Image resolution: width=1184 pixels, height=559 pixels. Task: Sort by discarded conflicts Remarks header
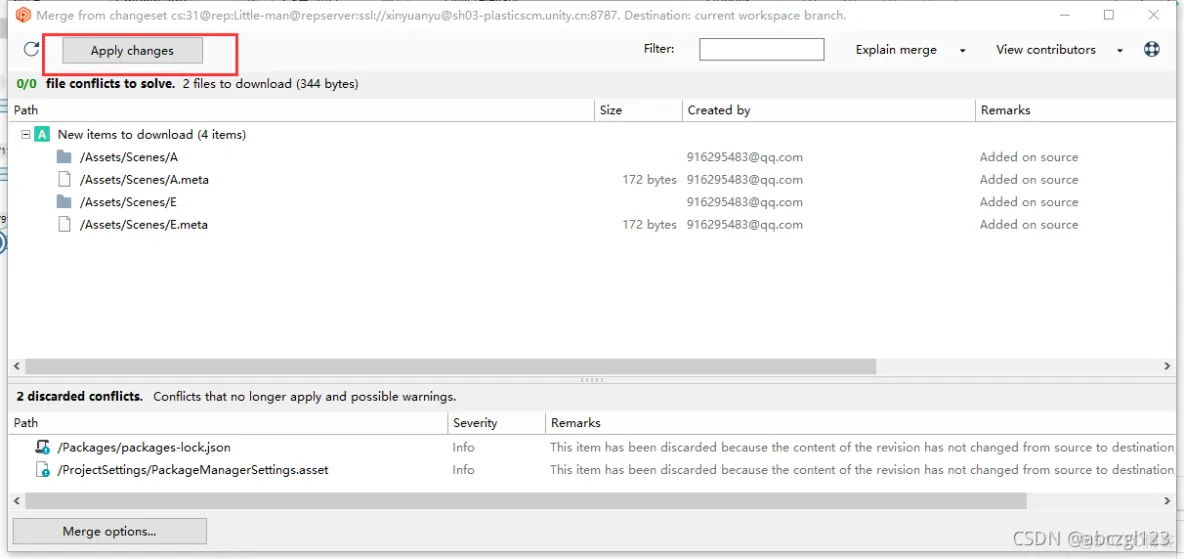tap(861, 423)
